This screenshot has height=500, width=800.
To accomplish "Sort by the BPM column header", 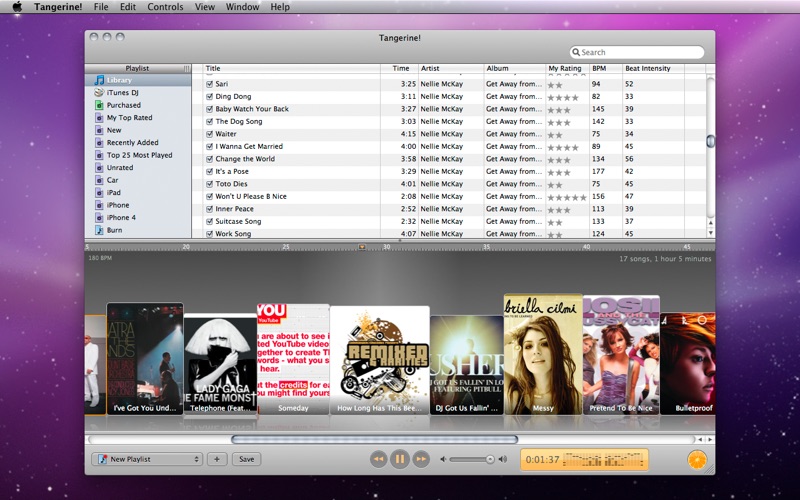I will 606,68.
